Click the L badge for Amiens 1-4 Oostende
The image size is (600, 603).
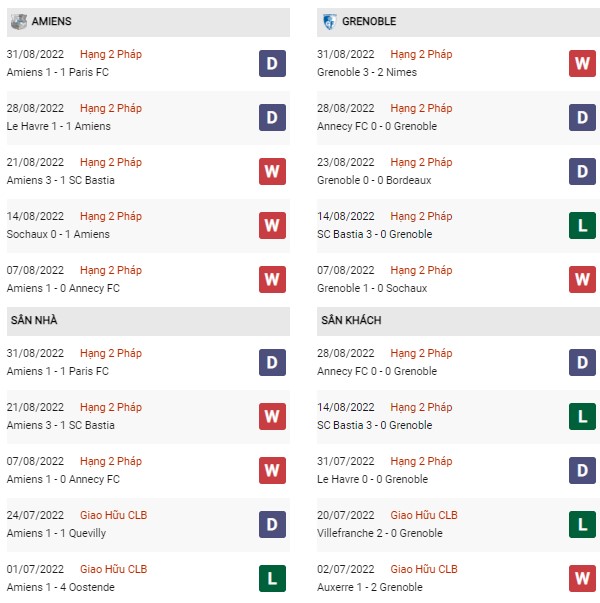click(x=272, y=578)
